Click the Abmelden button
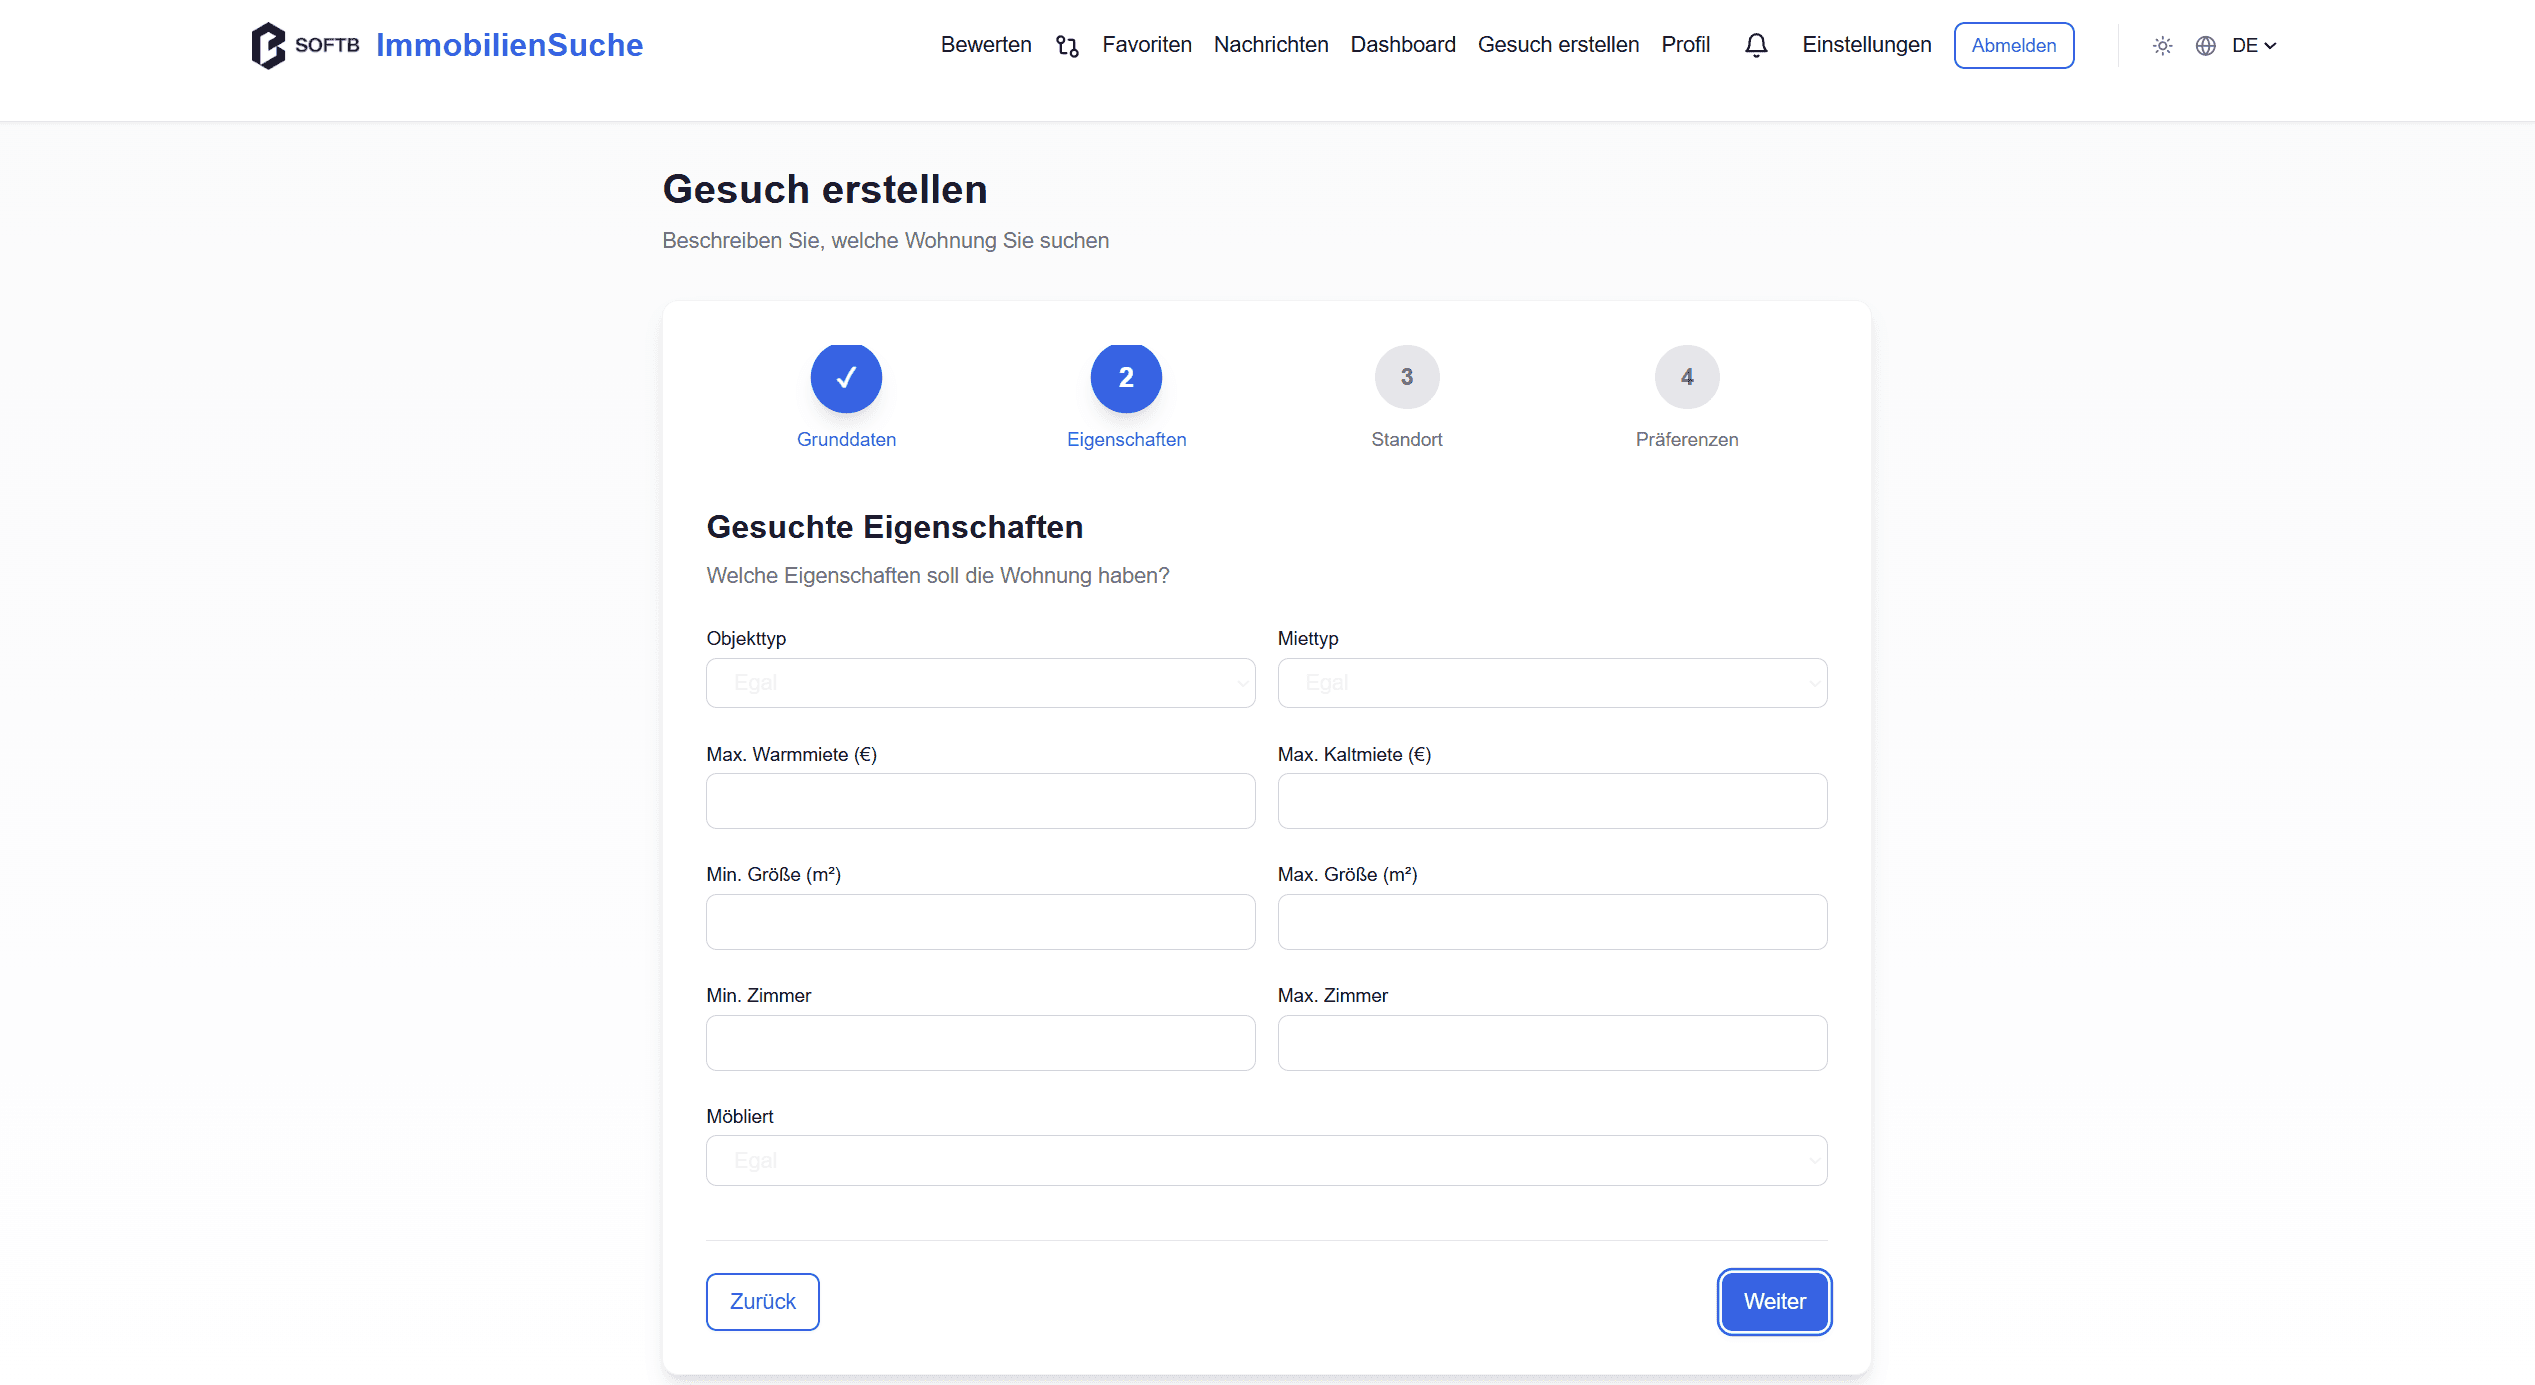This screenshot has width=2535, height=1385. 2013,46
